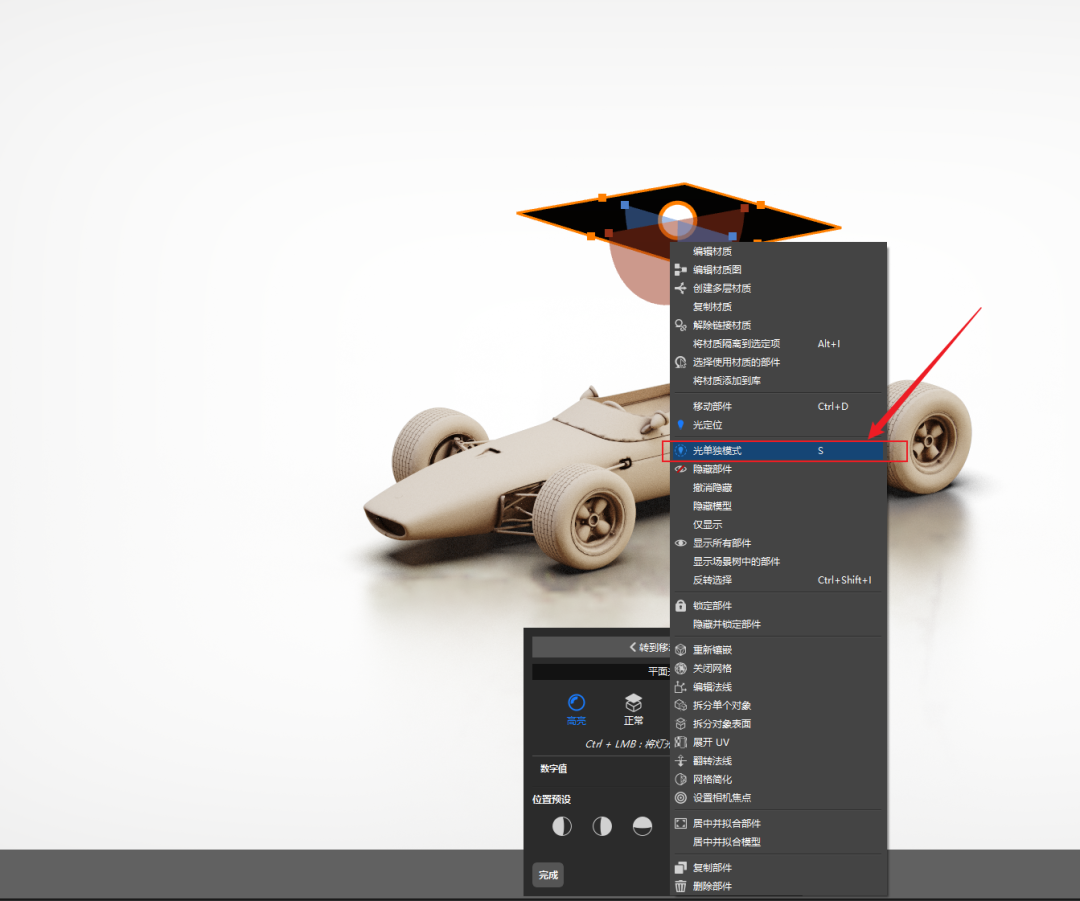
Task: Choose 反转选择 (Ctrl+Shift+I)
Action: pyautogui.click(x=778, y=580)
